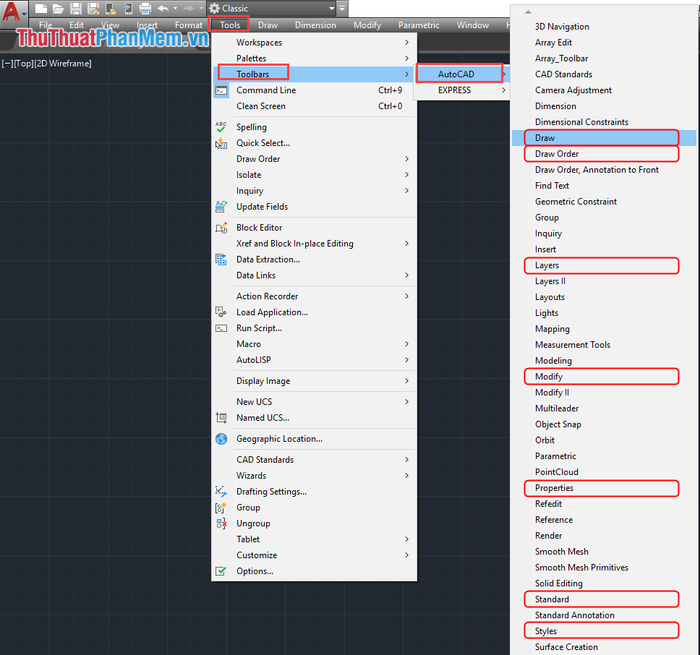Click the Undo arrow icon

coord(163,8)
